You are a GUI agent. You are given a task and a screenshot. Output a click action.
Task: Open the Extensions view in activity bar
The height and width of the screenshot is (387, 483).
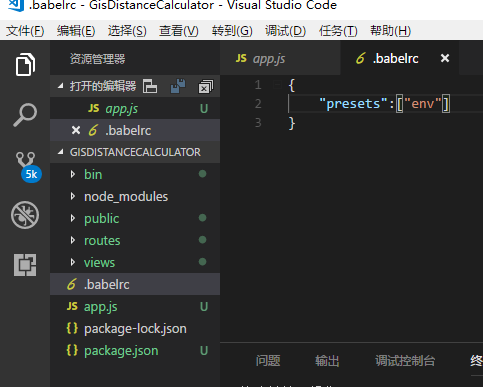[x=25, y=265]
